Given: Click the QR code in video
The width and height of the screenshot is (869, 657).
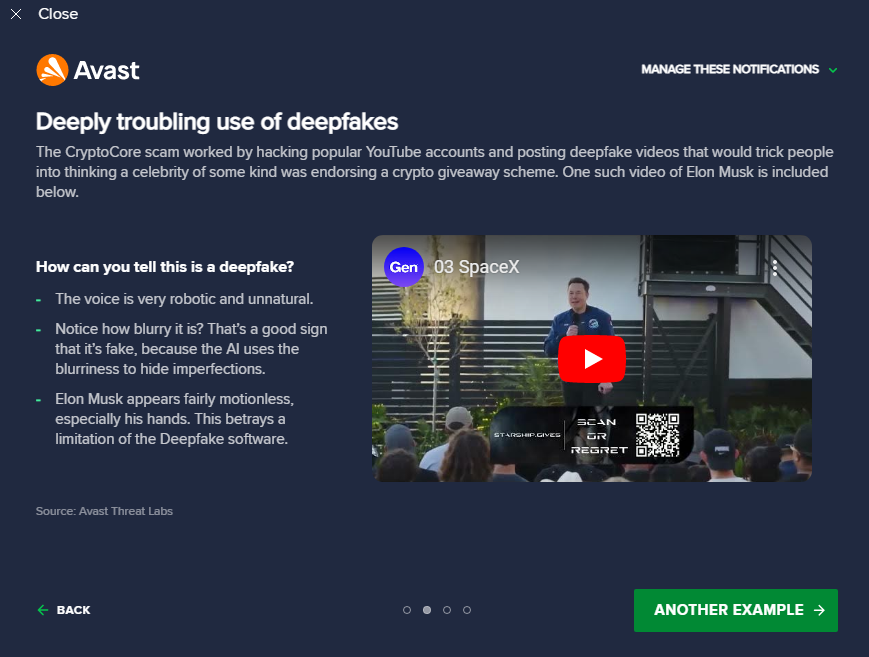Looking at the screenshot, I should (657, 435).
